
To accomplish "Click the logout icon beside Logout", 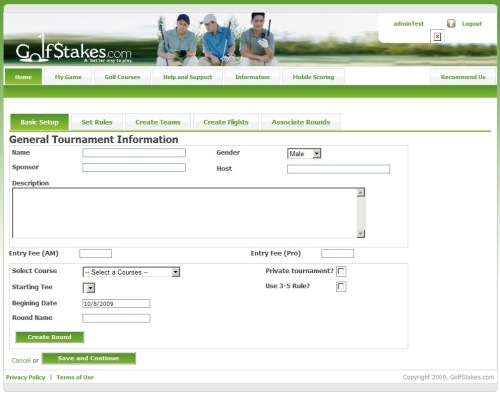I will [x=451, y=23].
